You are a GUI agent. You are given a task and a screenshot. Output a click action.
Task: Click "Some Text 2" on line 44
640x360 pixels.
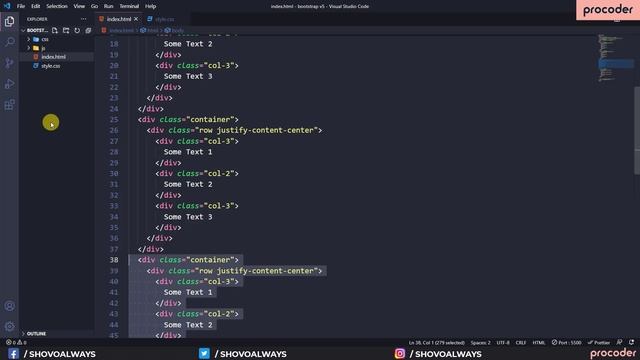(x=188, y=325)
